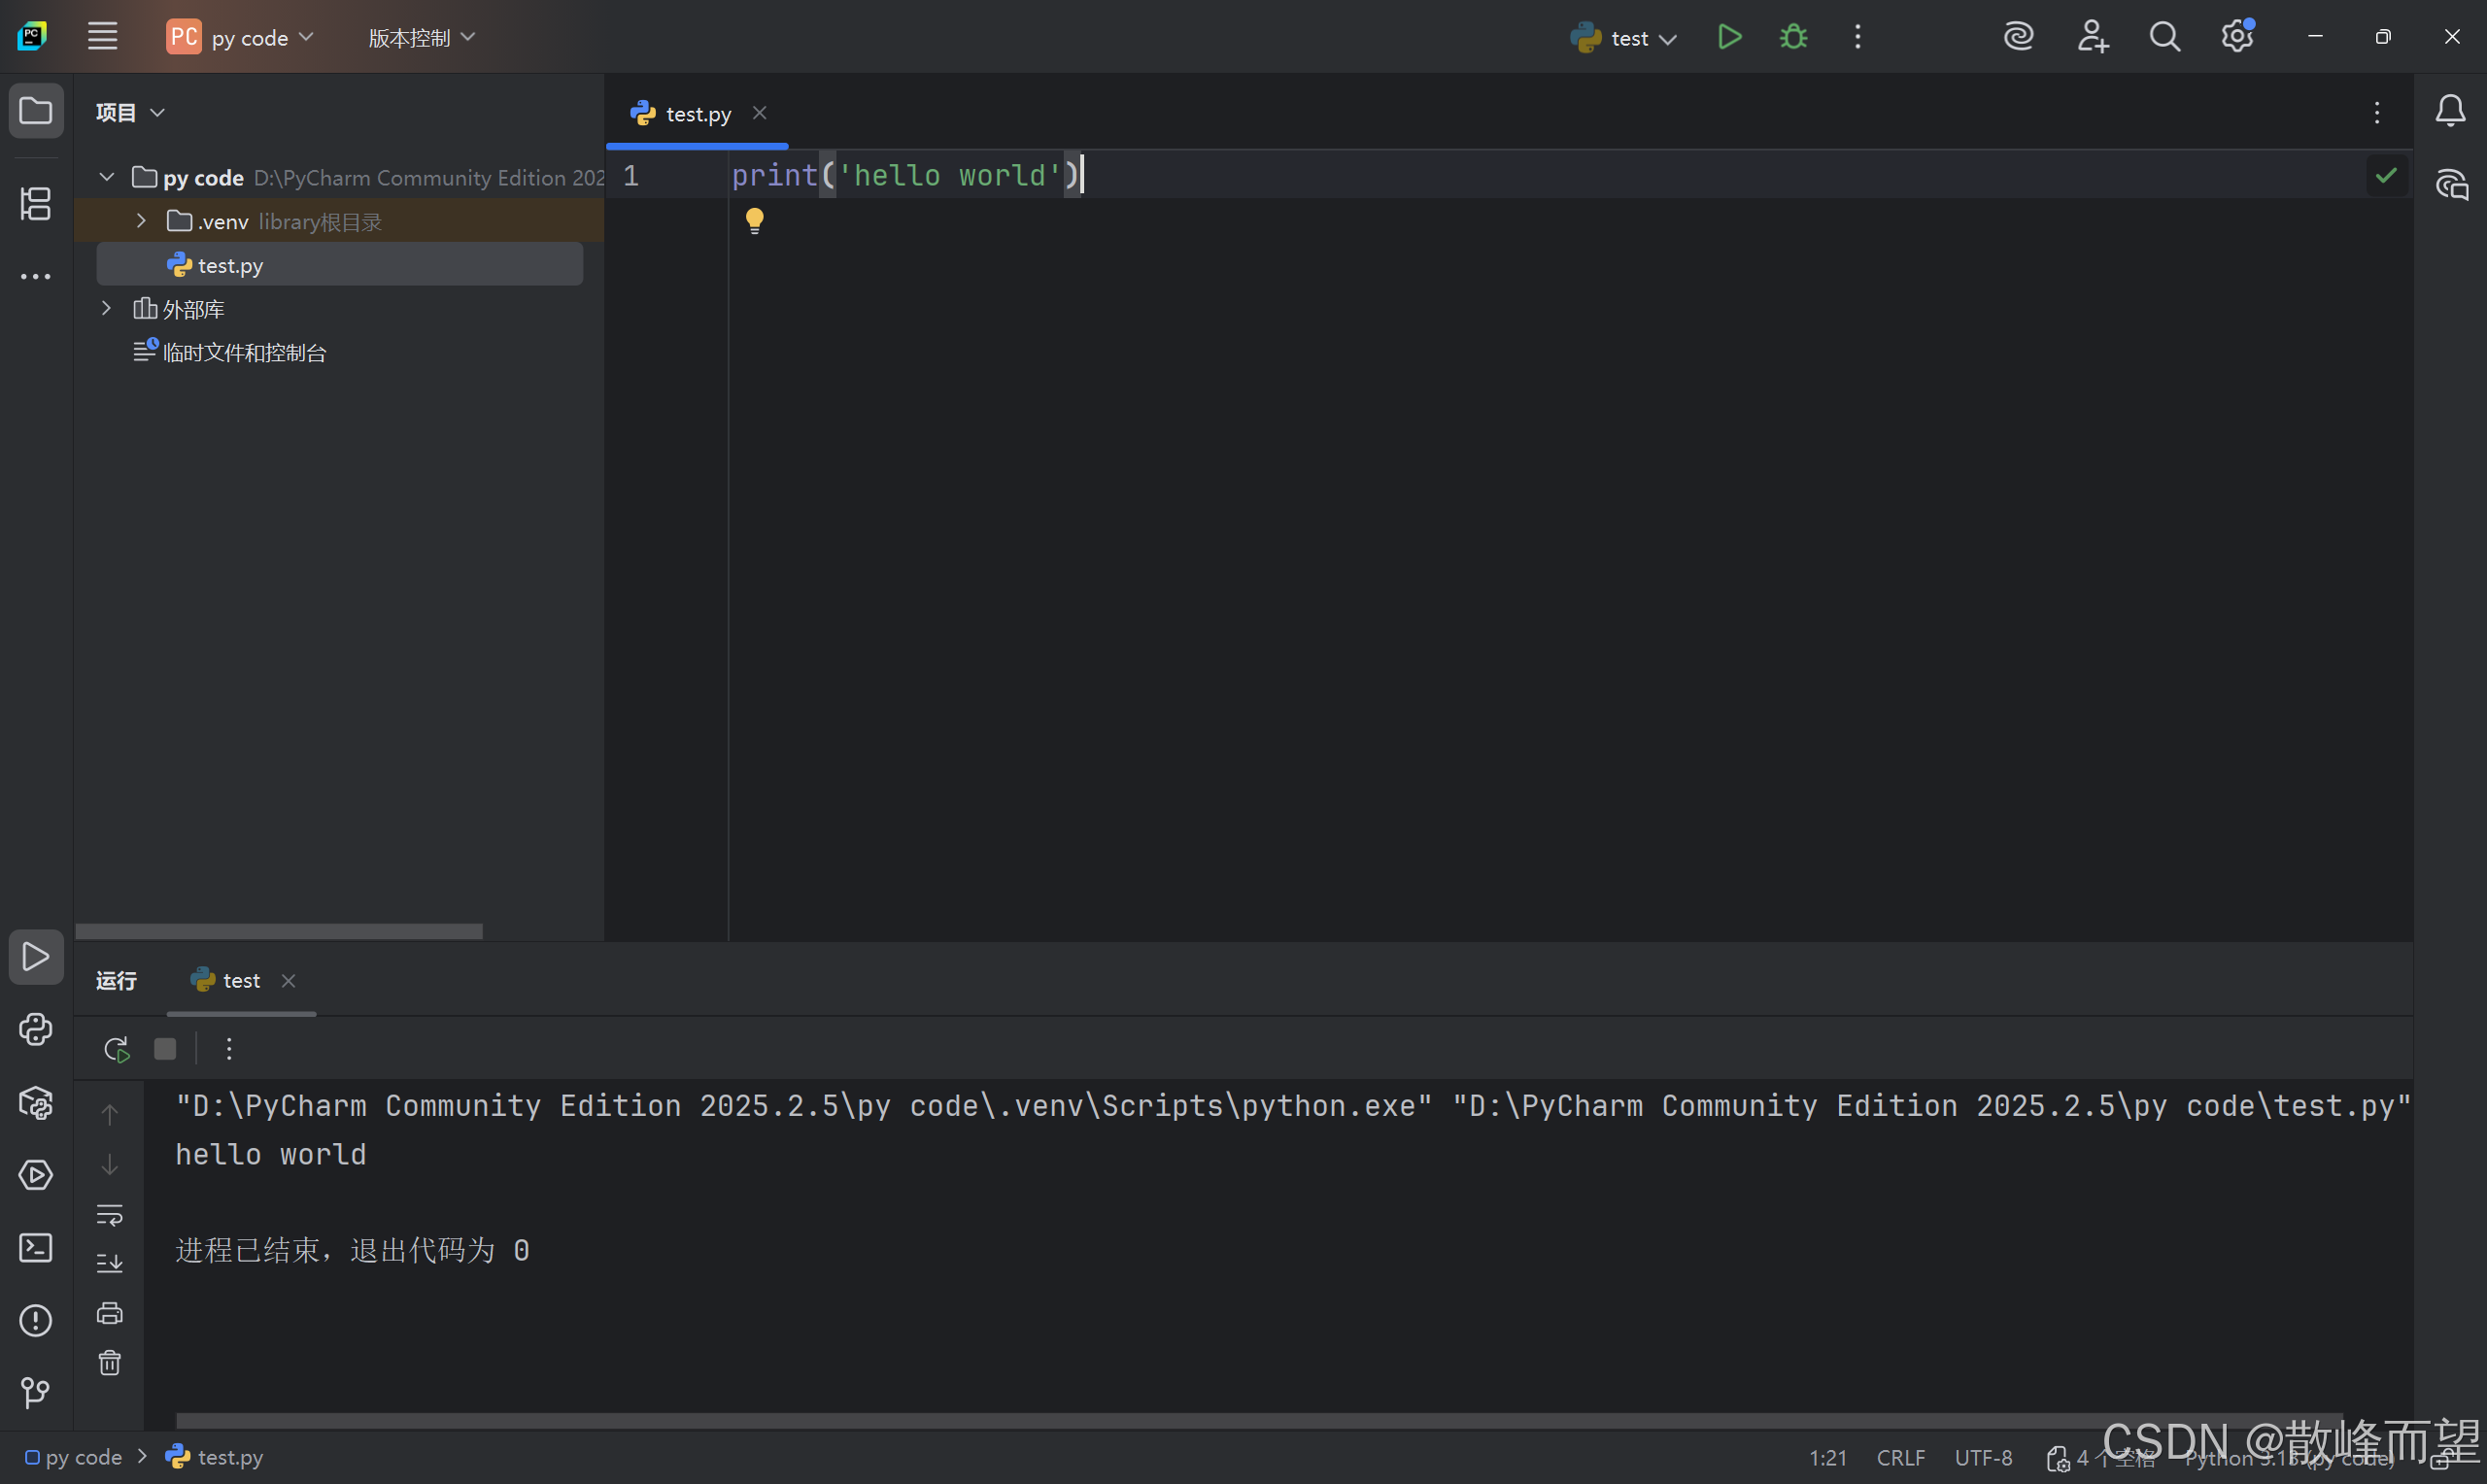Select the test.py editor tab
Image resolution: width=2487 pixels, height=1484 pixels.
tap(697, 114)
